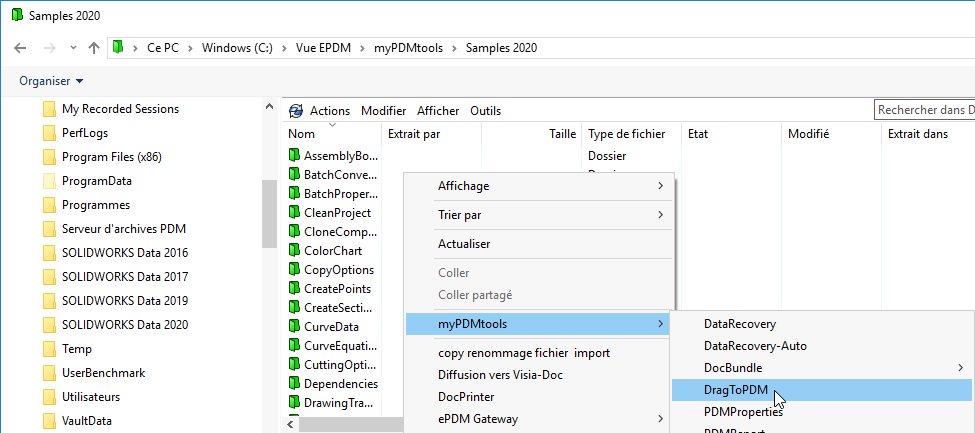Click the PDM vault icon in address bar

118,48
